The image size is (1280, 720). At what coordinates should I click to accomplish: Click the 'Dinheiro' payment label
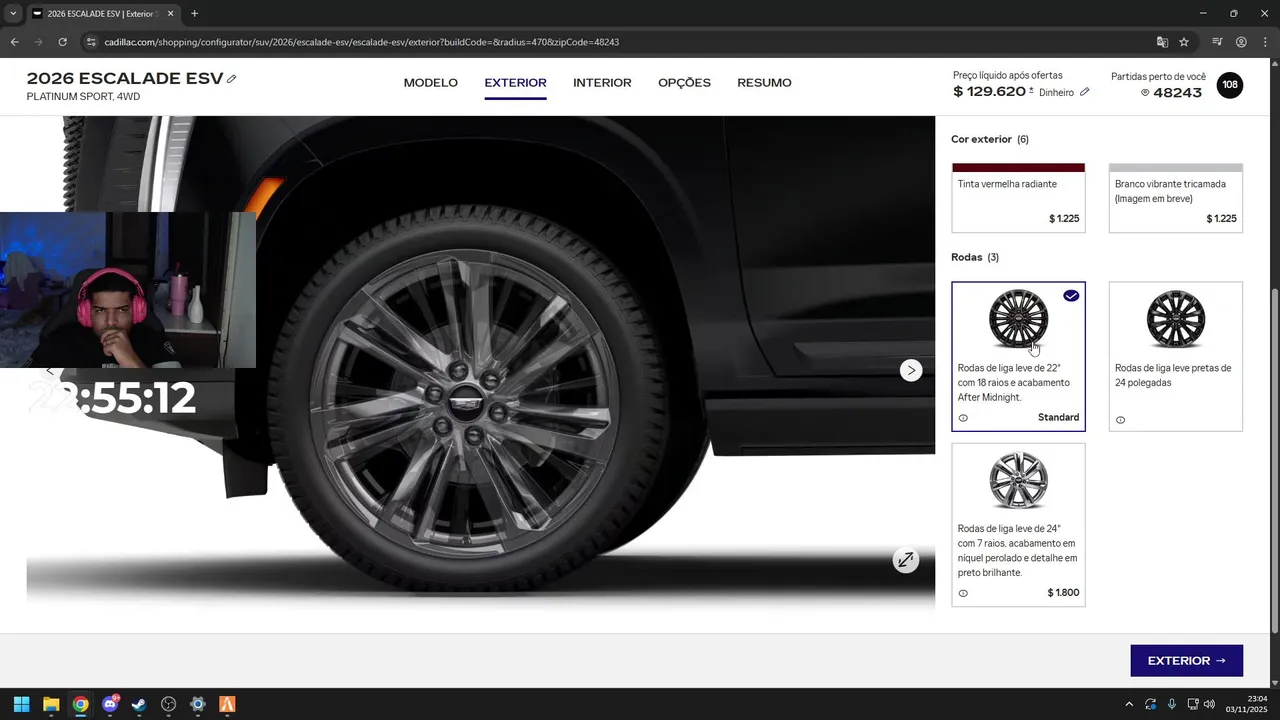click(1056, 93)
